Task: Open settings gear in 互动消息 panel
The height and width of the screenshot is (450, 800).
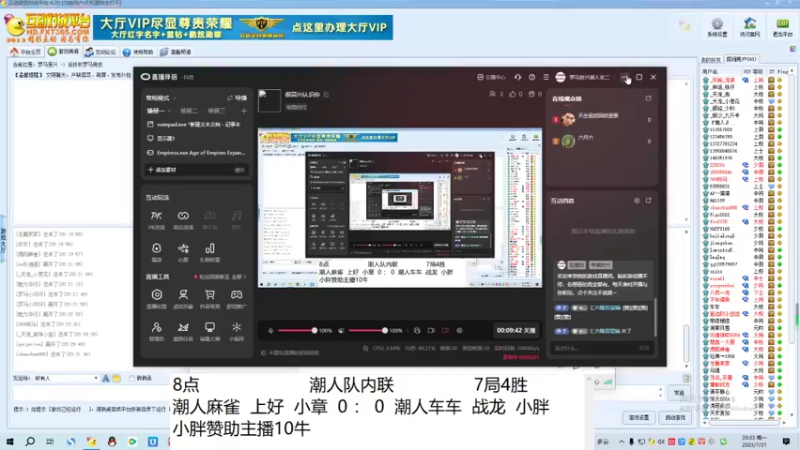Action: 637,201
